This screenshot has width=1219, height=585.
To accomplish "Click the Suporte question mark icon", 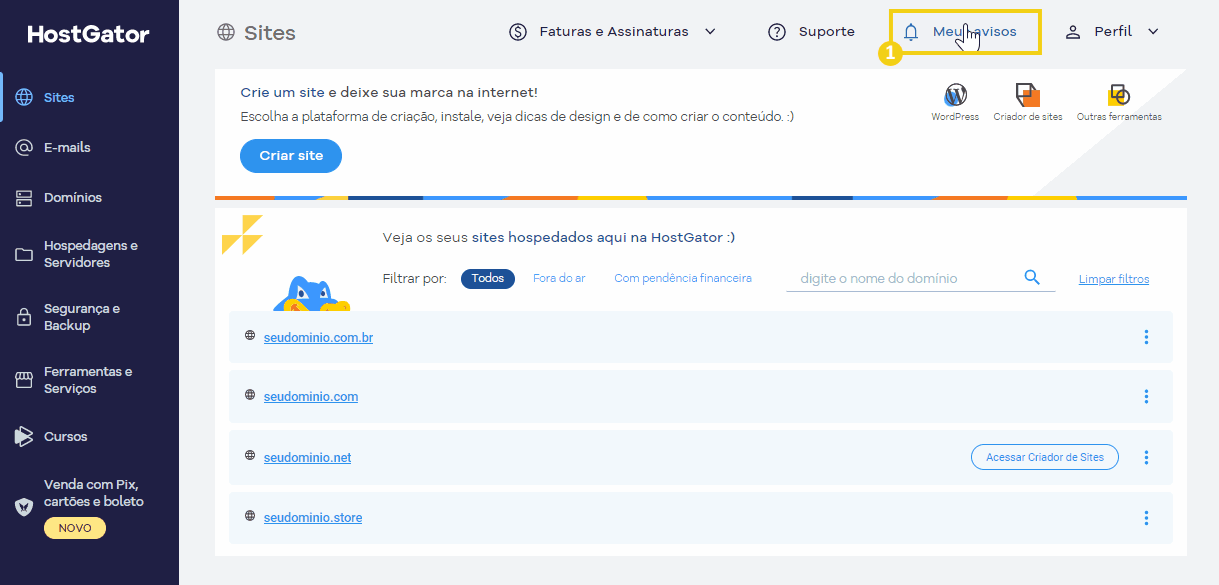I will [777, 32].
